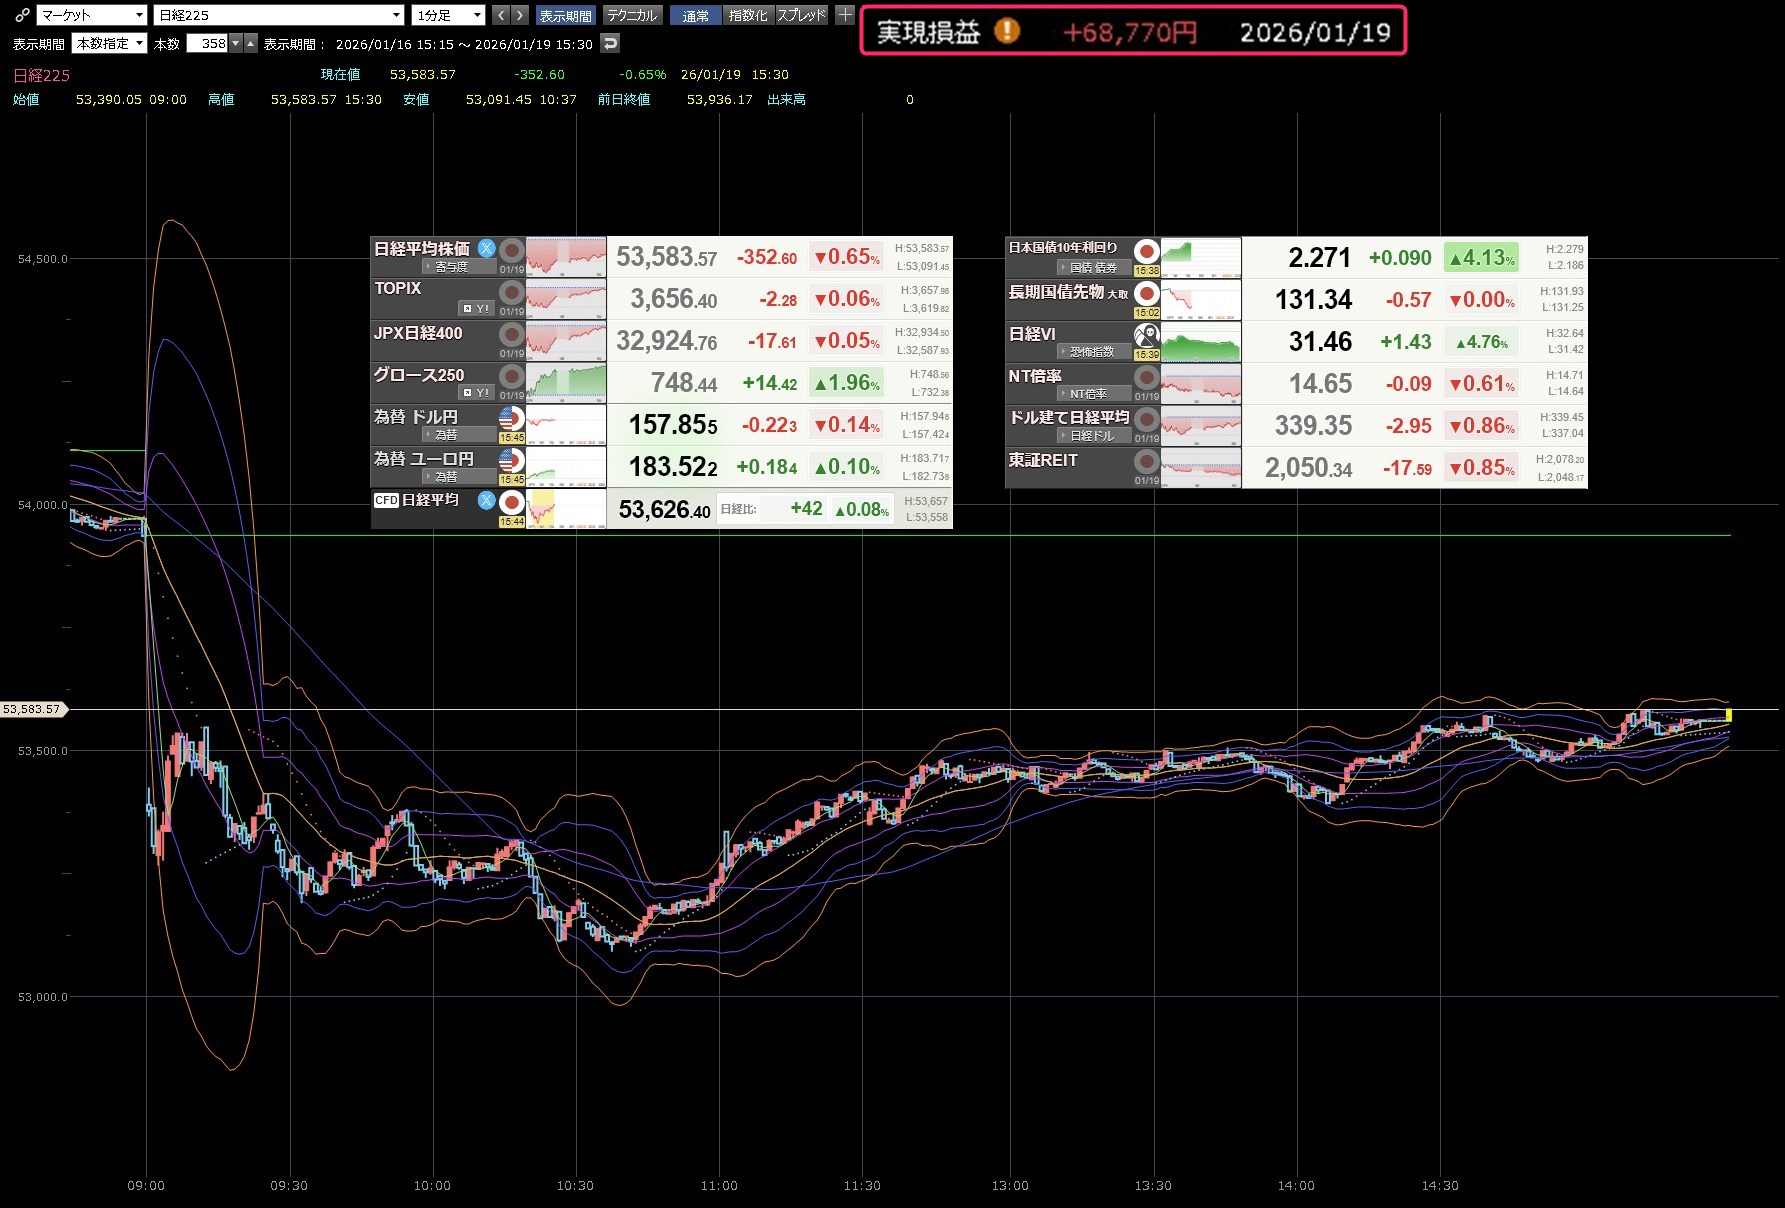This screenshot has width=1785, height=1208.
Task: Click the グロース250 mini chart thumbnail
Action: (566, 382)
